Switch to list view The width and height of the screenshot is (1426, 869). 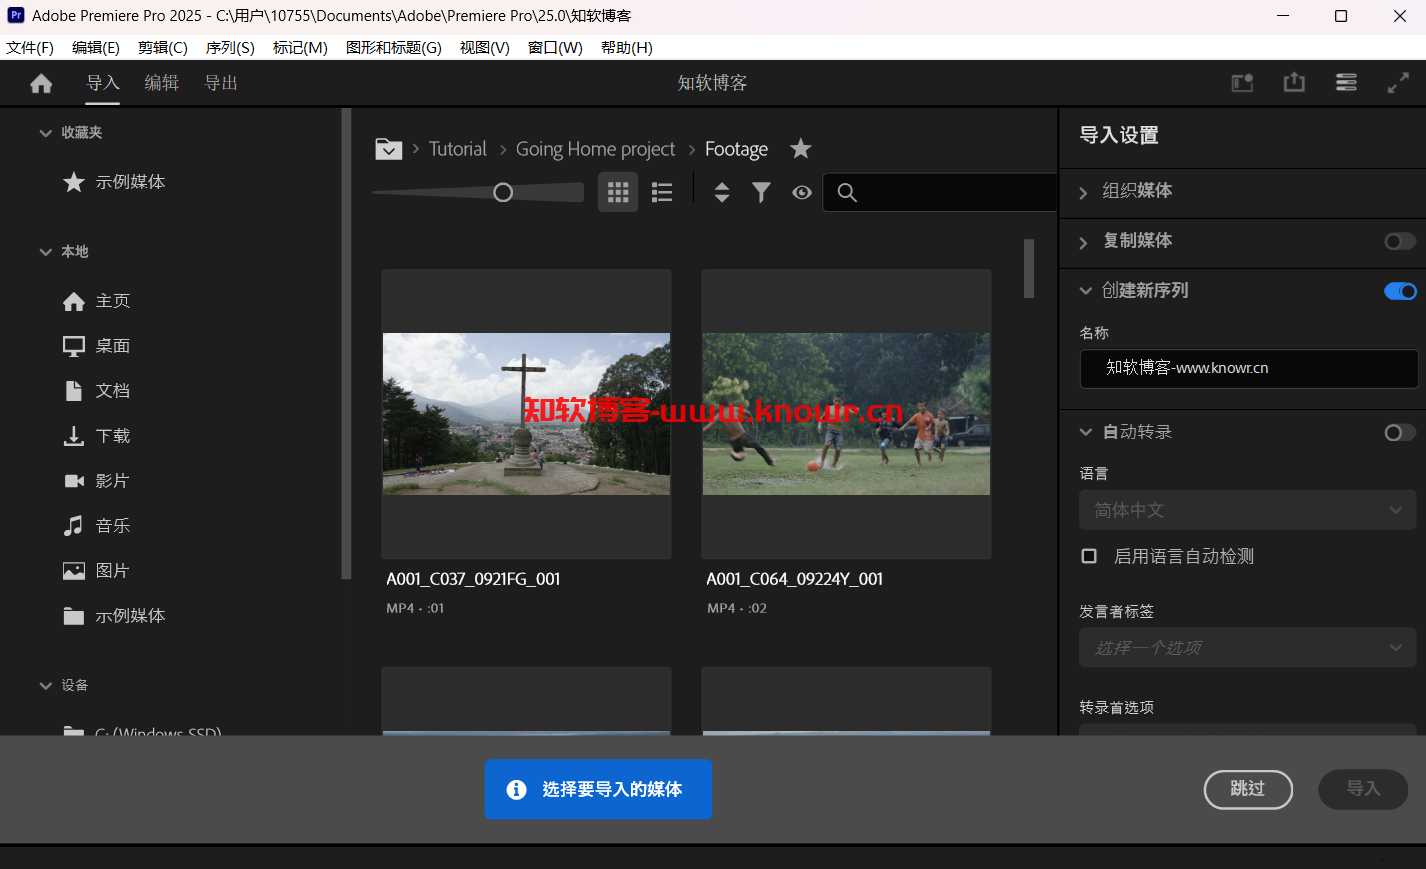662,192
